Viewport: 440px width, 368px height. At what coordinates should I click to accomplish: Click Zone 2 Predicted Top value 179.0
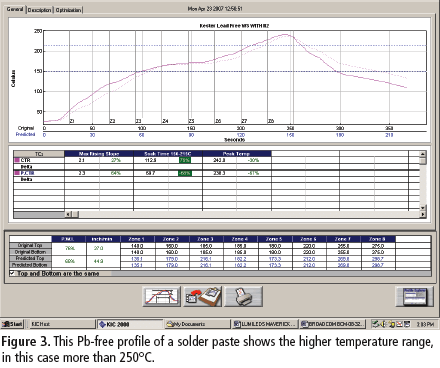[x=172, y=259]
